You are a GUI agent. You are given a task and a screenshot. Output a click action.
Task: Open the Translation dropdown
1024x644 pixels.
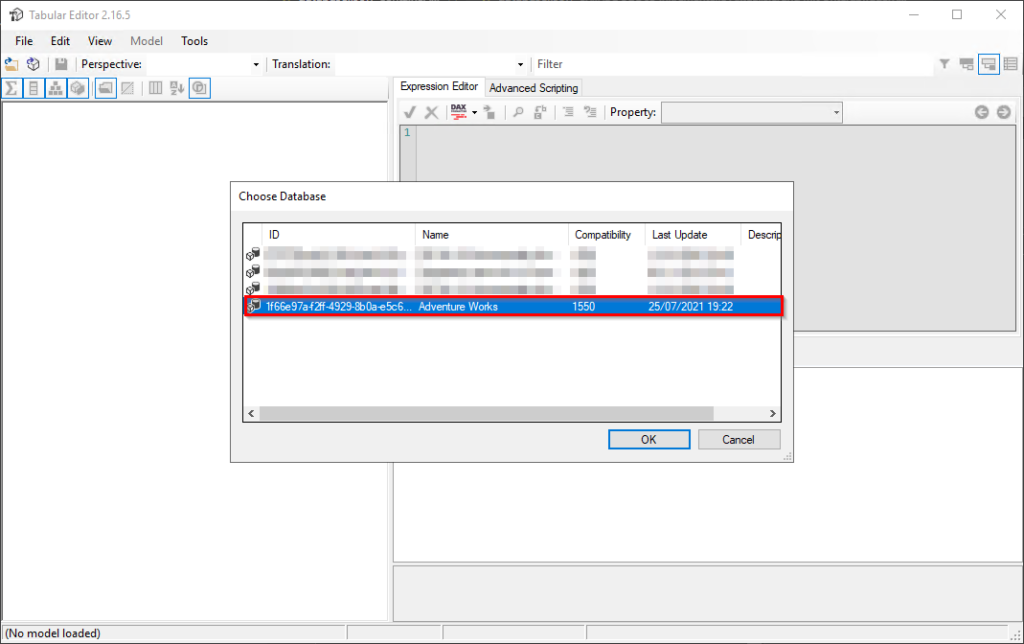coord(520,64)
